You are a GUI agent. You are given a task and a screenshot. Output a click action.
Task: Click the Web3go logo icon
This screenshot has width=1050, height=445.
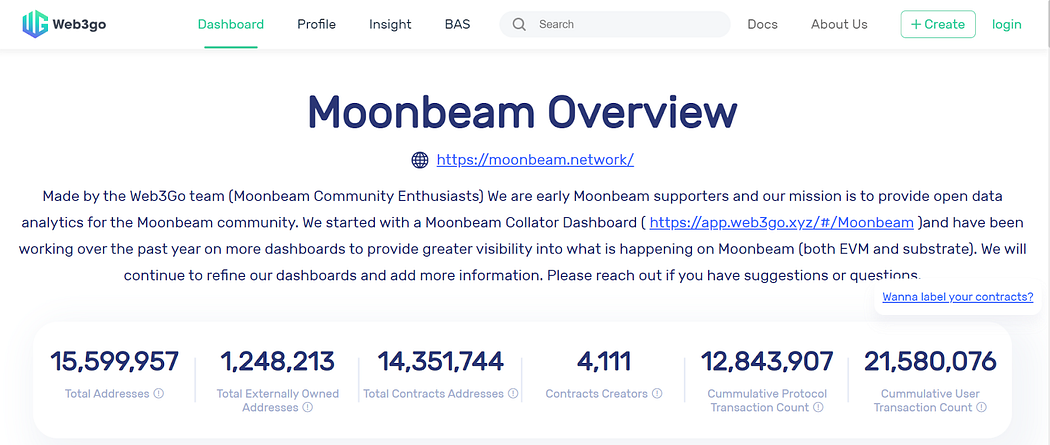tap(35, 24)
